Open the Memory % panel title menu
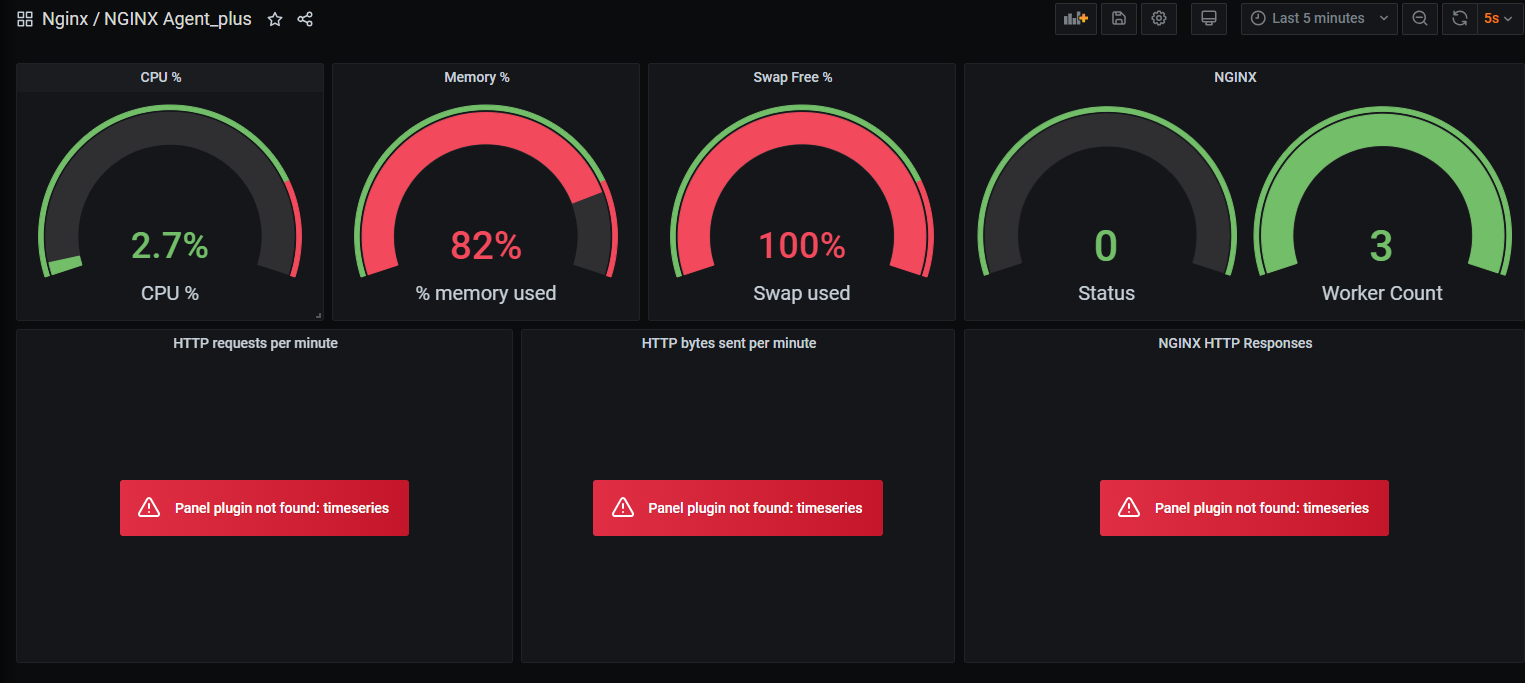Image resolution: width=1525 pixels, height=683 pixels. [x=477, y=76]
